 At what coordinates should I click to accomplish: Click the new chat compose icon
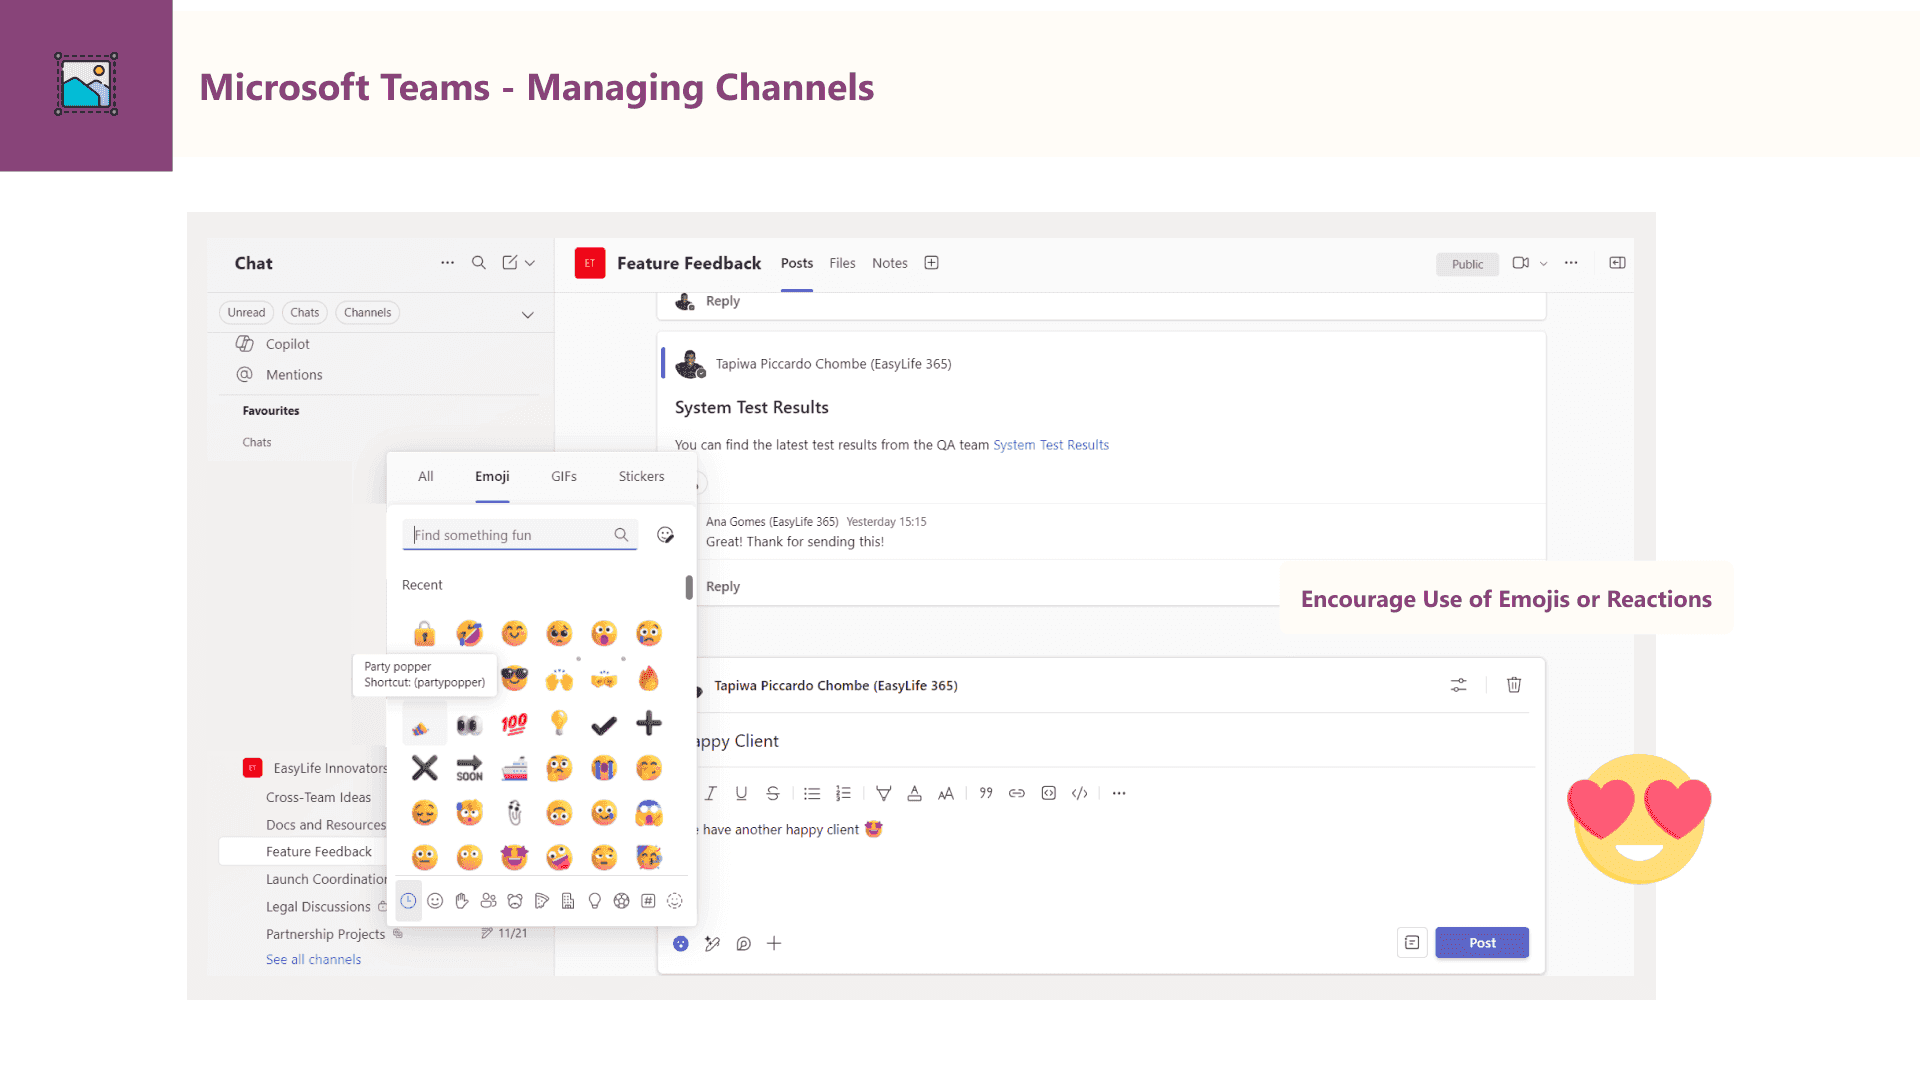[510, 263]
